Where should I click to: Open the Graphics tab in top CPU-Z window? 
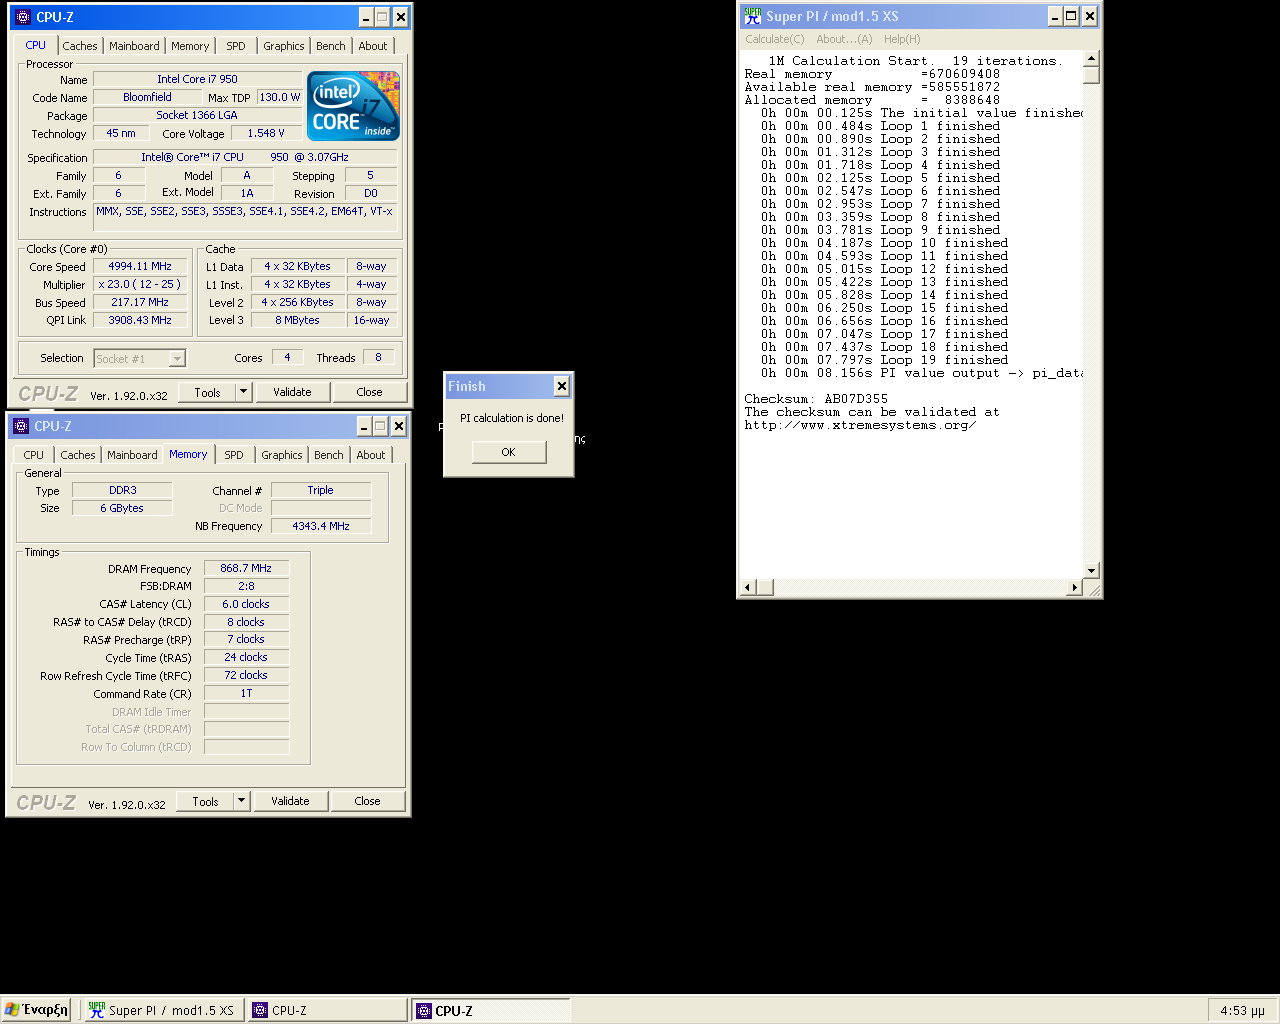pyautogui.click(x=284, y=46)
